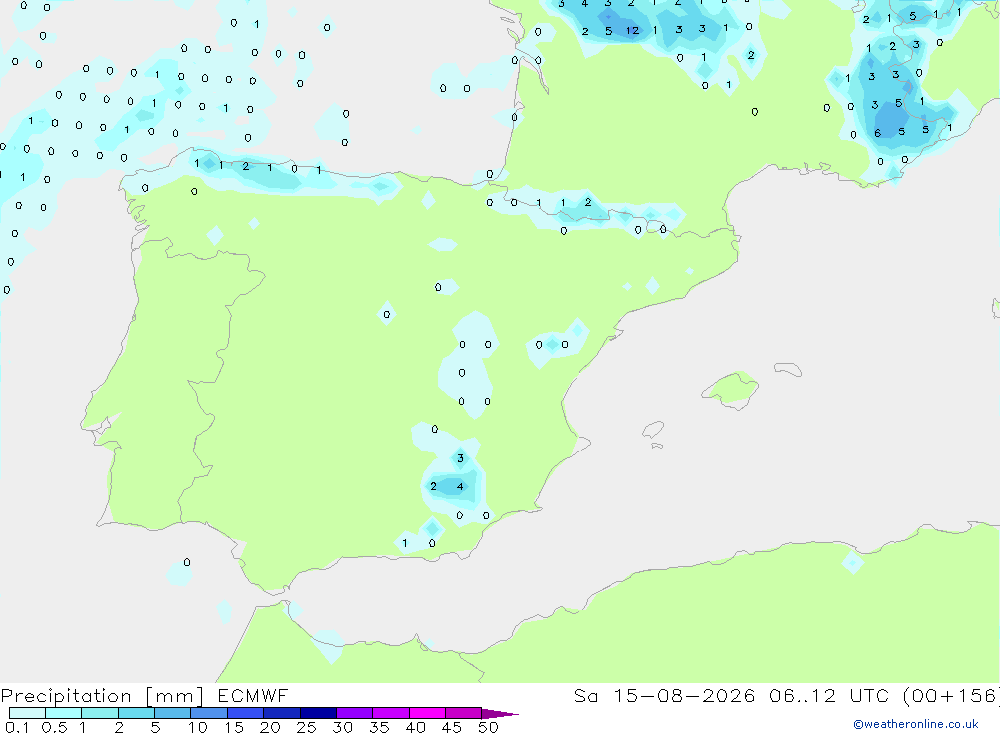Click the arrow tip beyond legend value 50
Viewport: 1000px width, 733px height.
(501, 713)
